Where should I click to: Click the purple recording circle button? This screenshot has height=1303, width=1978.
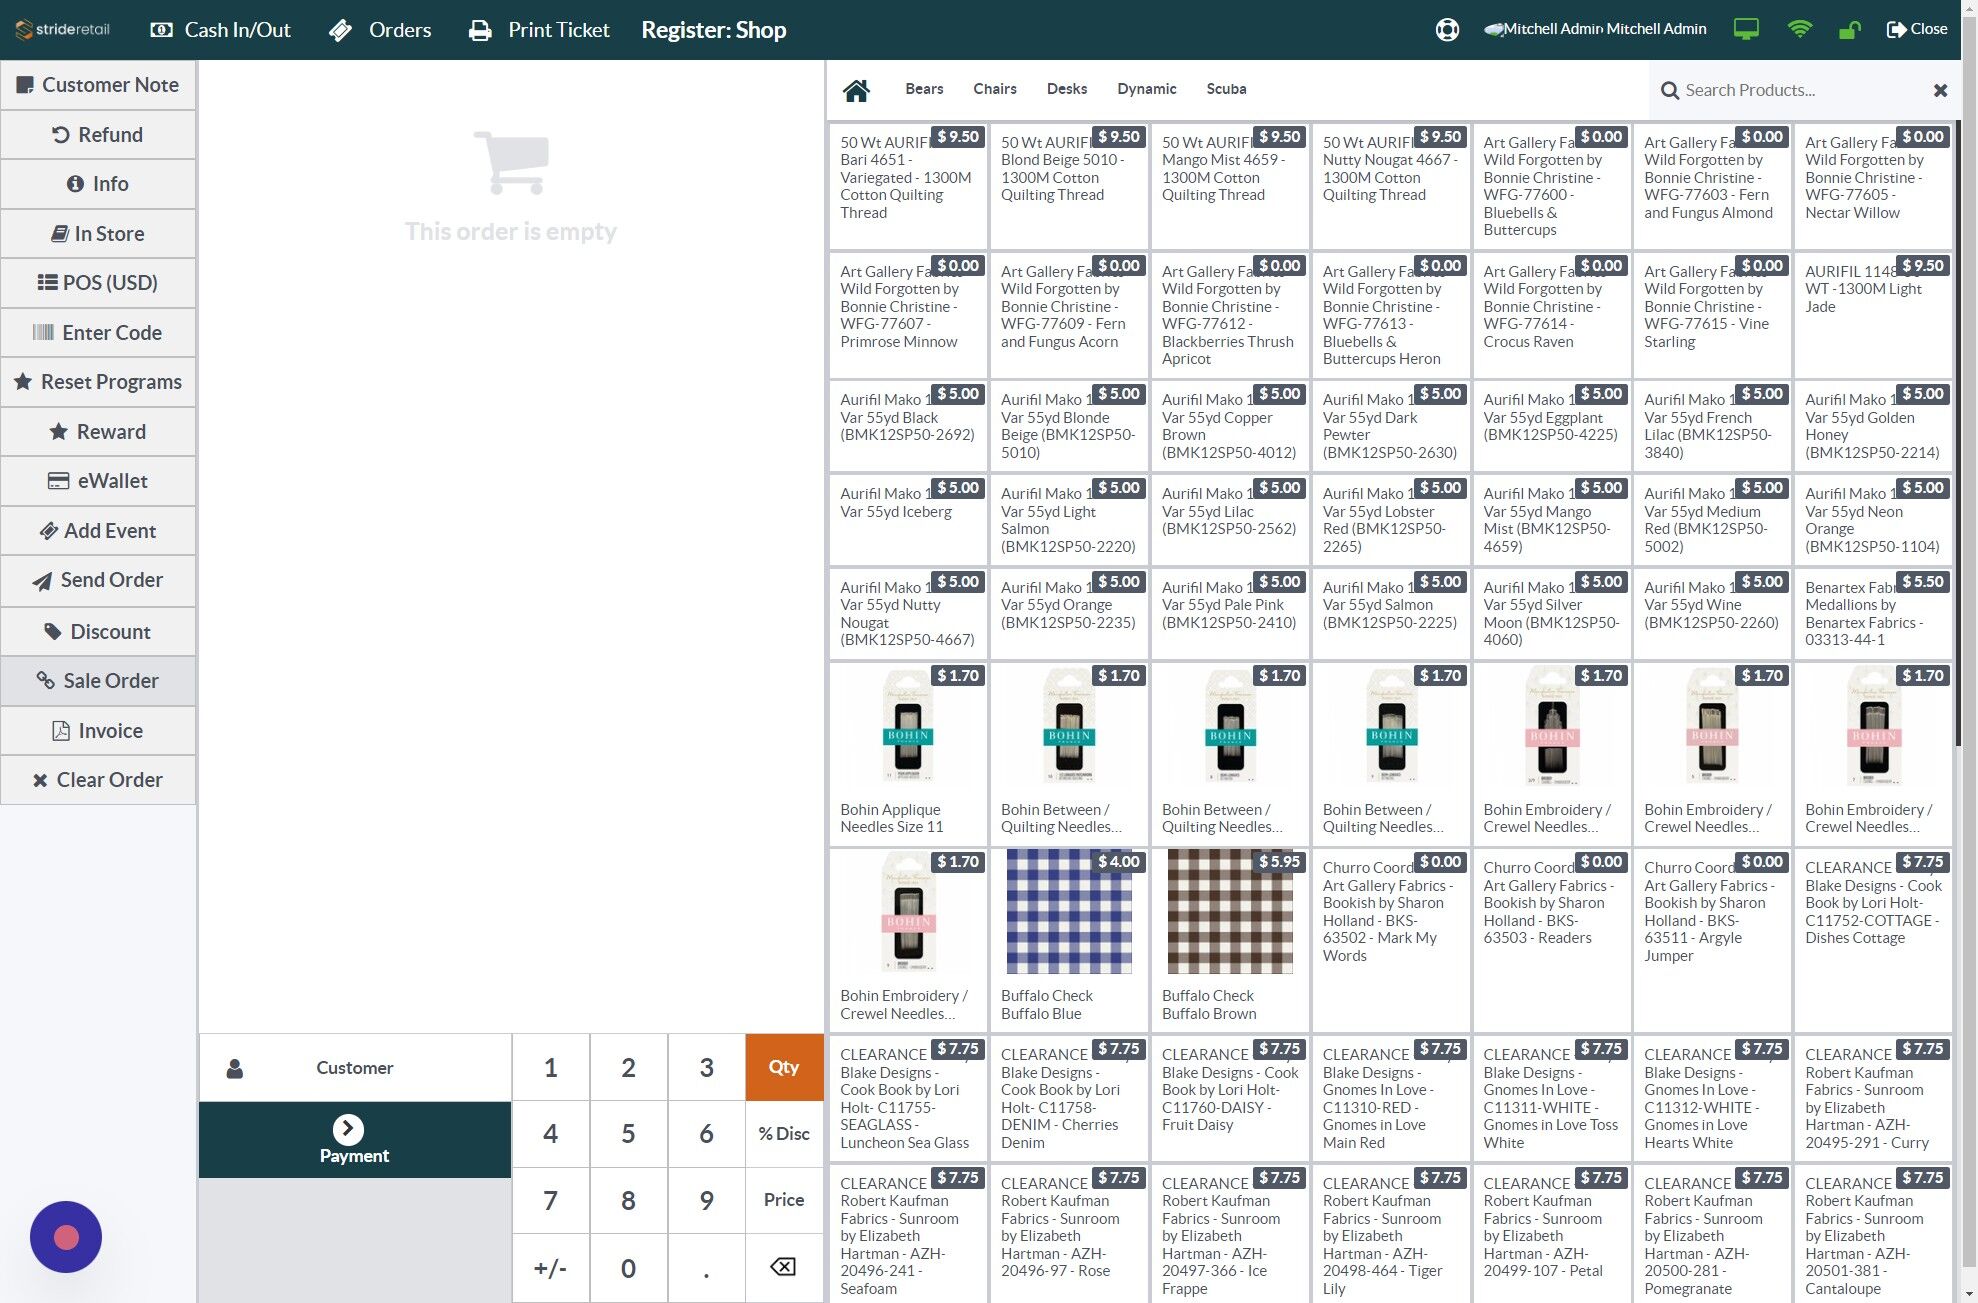tap(66, 1237)
